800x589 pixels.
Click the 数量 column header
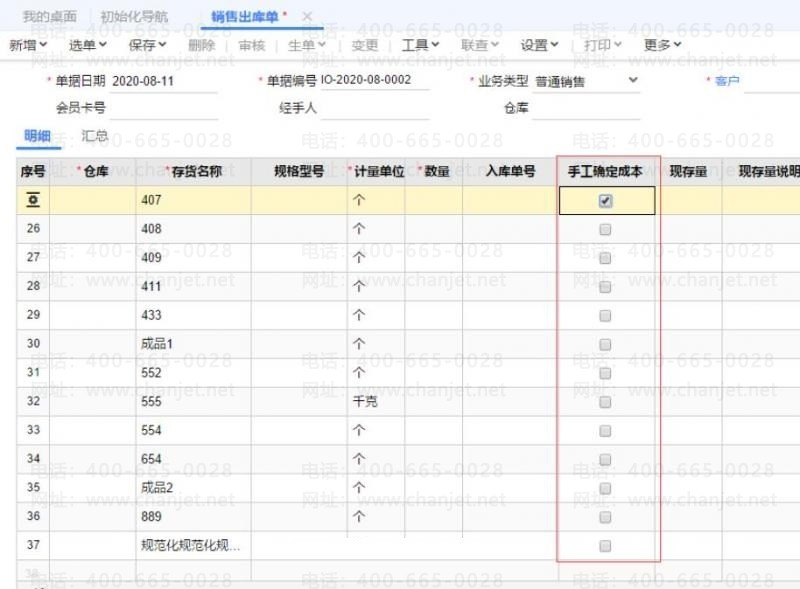[434, 171]
